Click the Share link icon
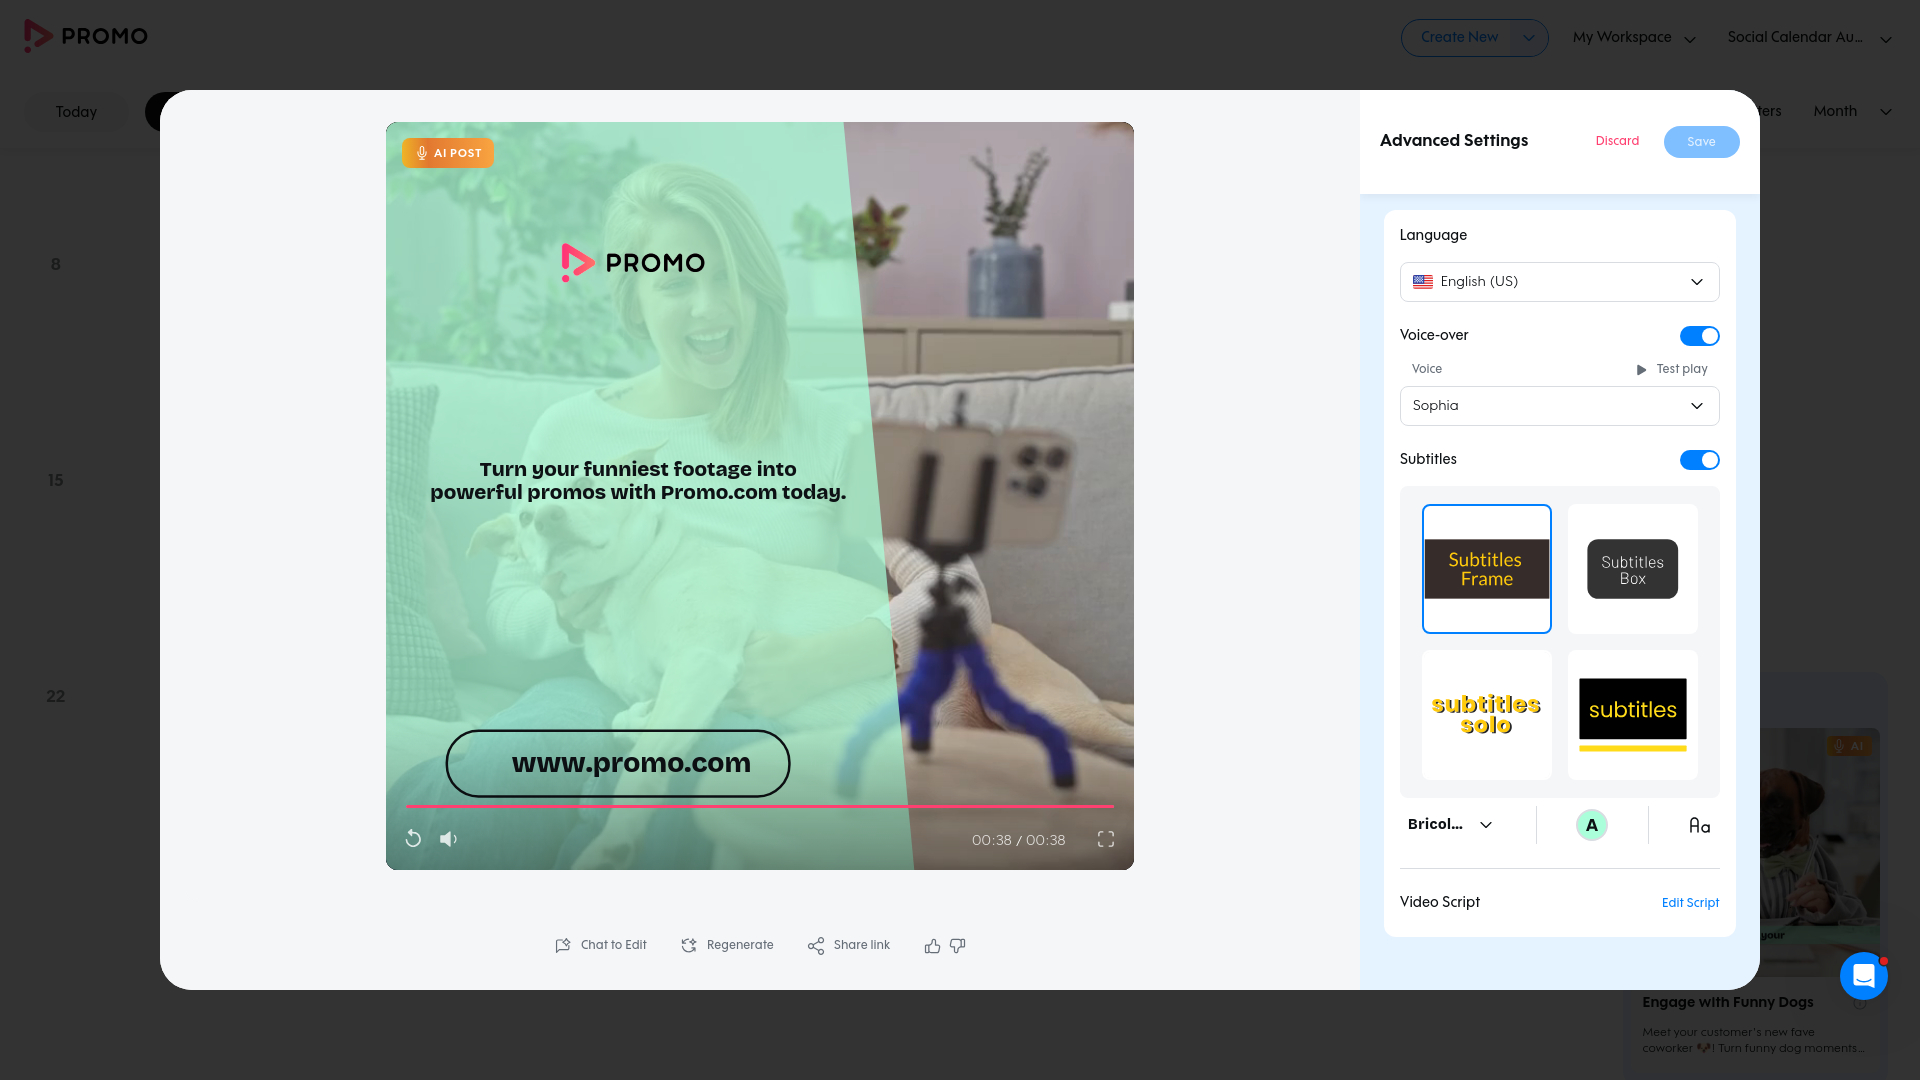Viewport: 1920px width, 1080px height. (816, 945)
